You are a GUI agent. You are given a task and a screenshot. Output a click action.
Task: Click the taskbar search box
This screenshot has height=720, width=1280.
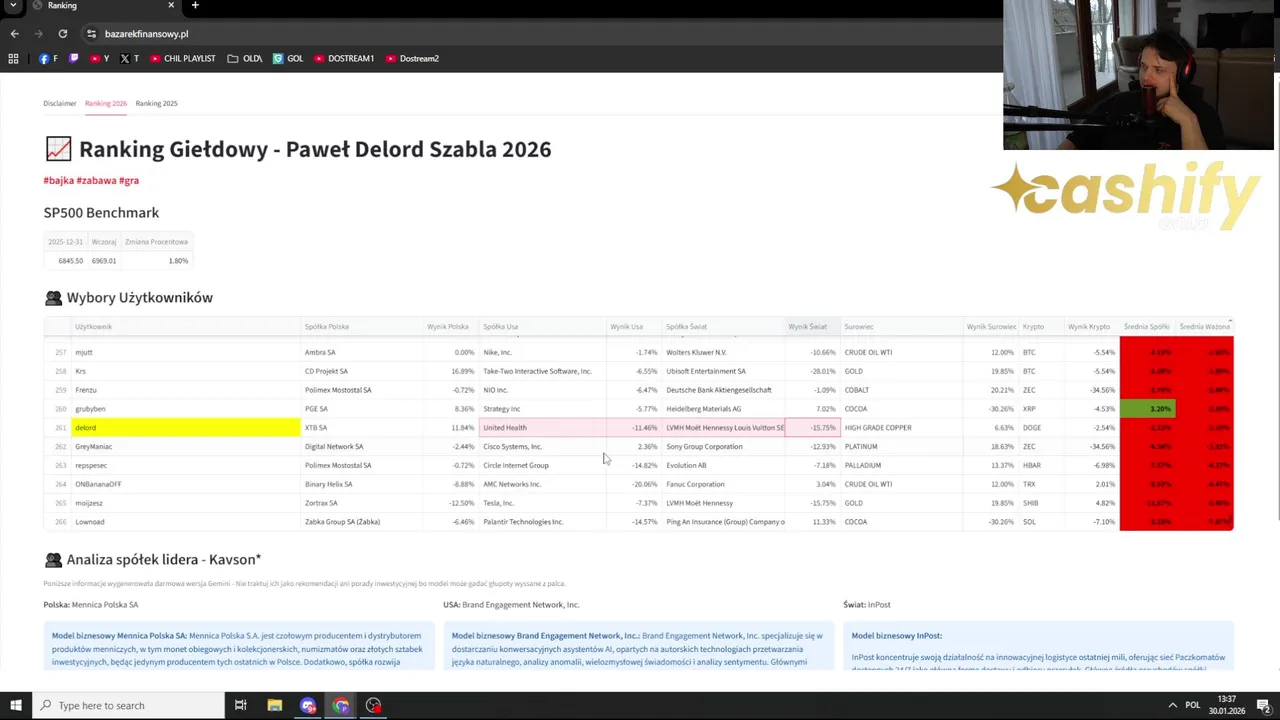(128, 705)
